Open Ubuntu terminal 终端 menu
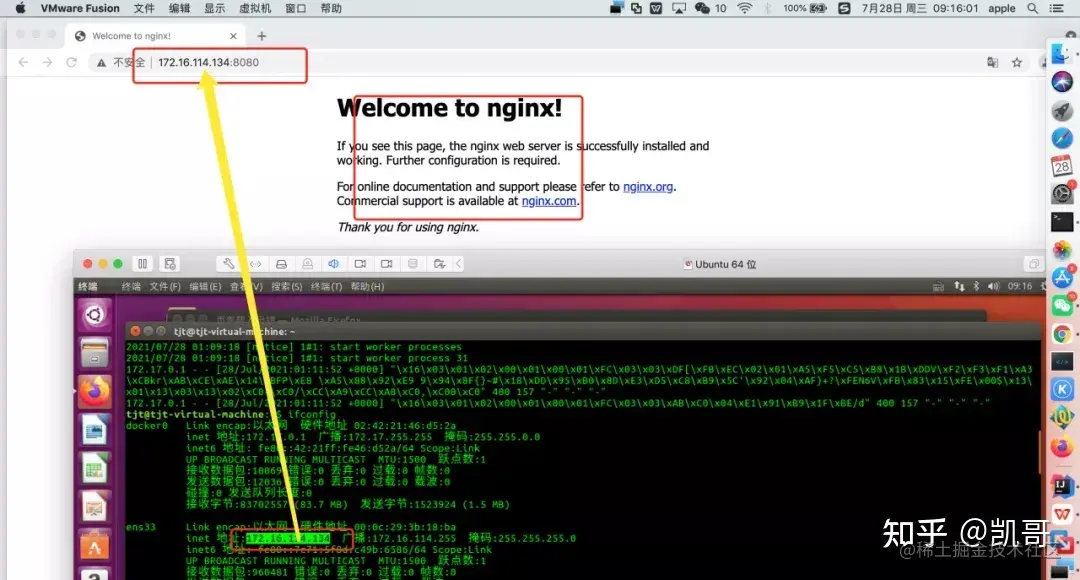 tap(131, 287)
